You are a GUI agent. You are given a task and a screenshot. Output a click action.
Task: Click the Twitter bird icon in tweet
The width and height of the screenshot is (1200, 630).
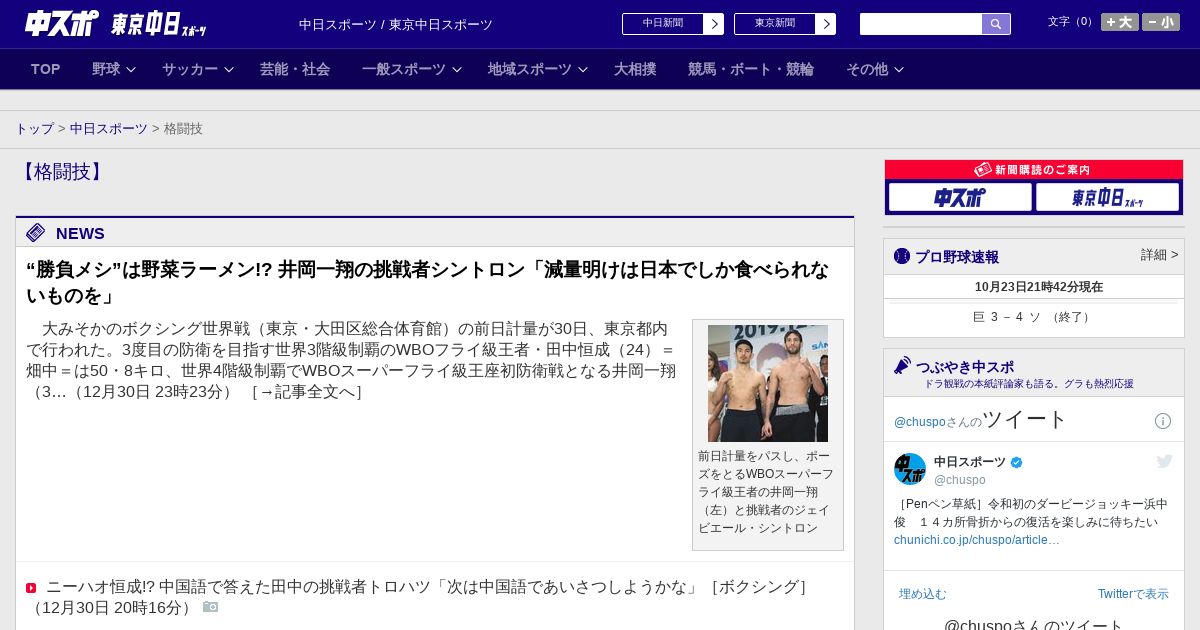1164,461
